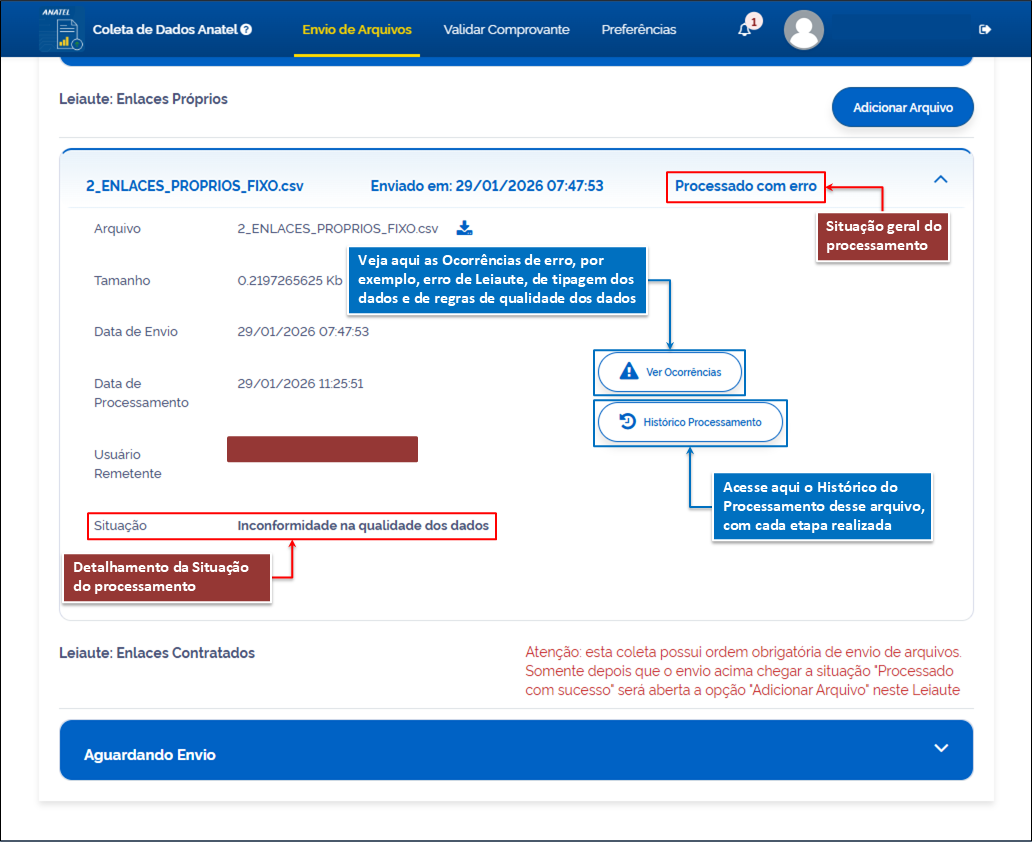Click the user avatar picture
Image resolution: width=1032 pixels, height=842 pixels.
click(804, 30)
